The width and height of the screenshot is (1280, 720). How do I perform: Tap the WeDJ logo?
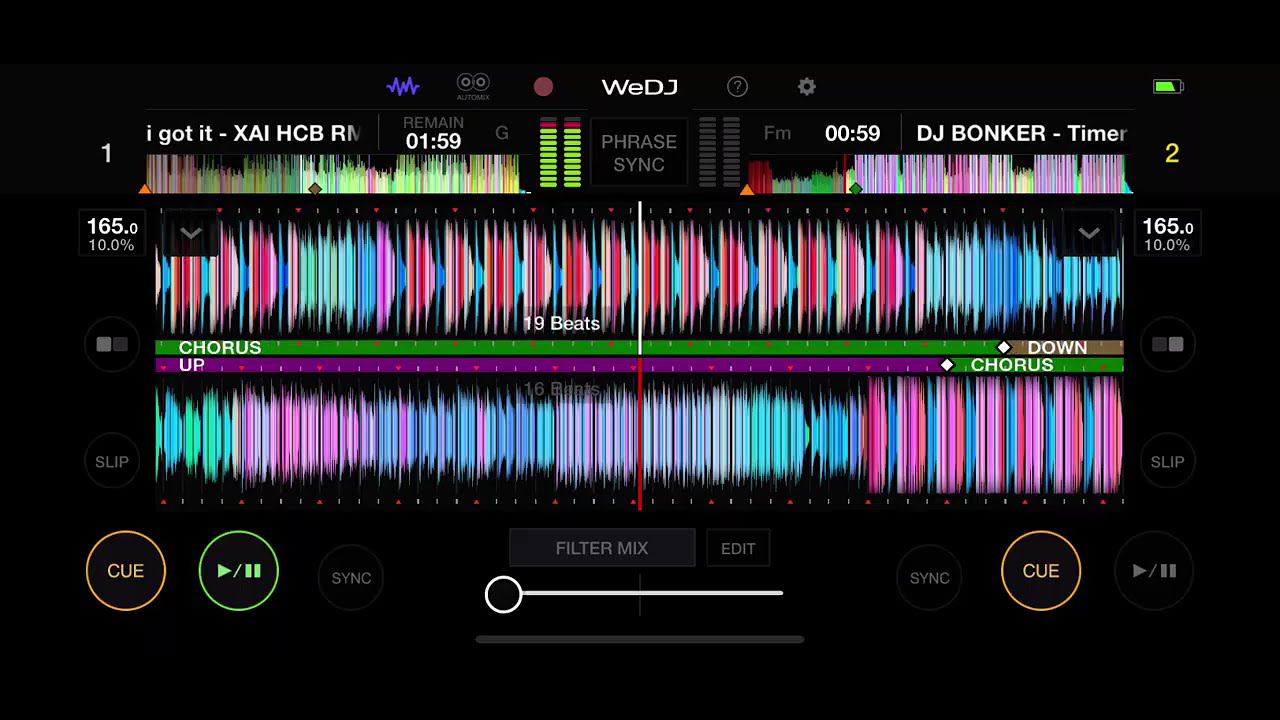pos(639,87)
